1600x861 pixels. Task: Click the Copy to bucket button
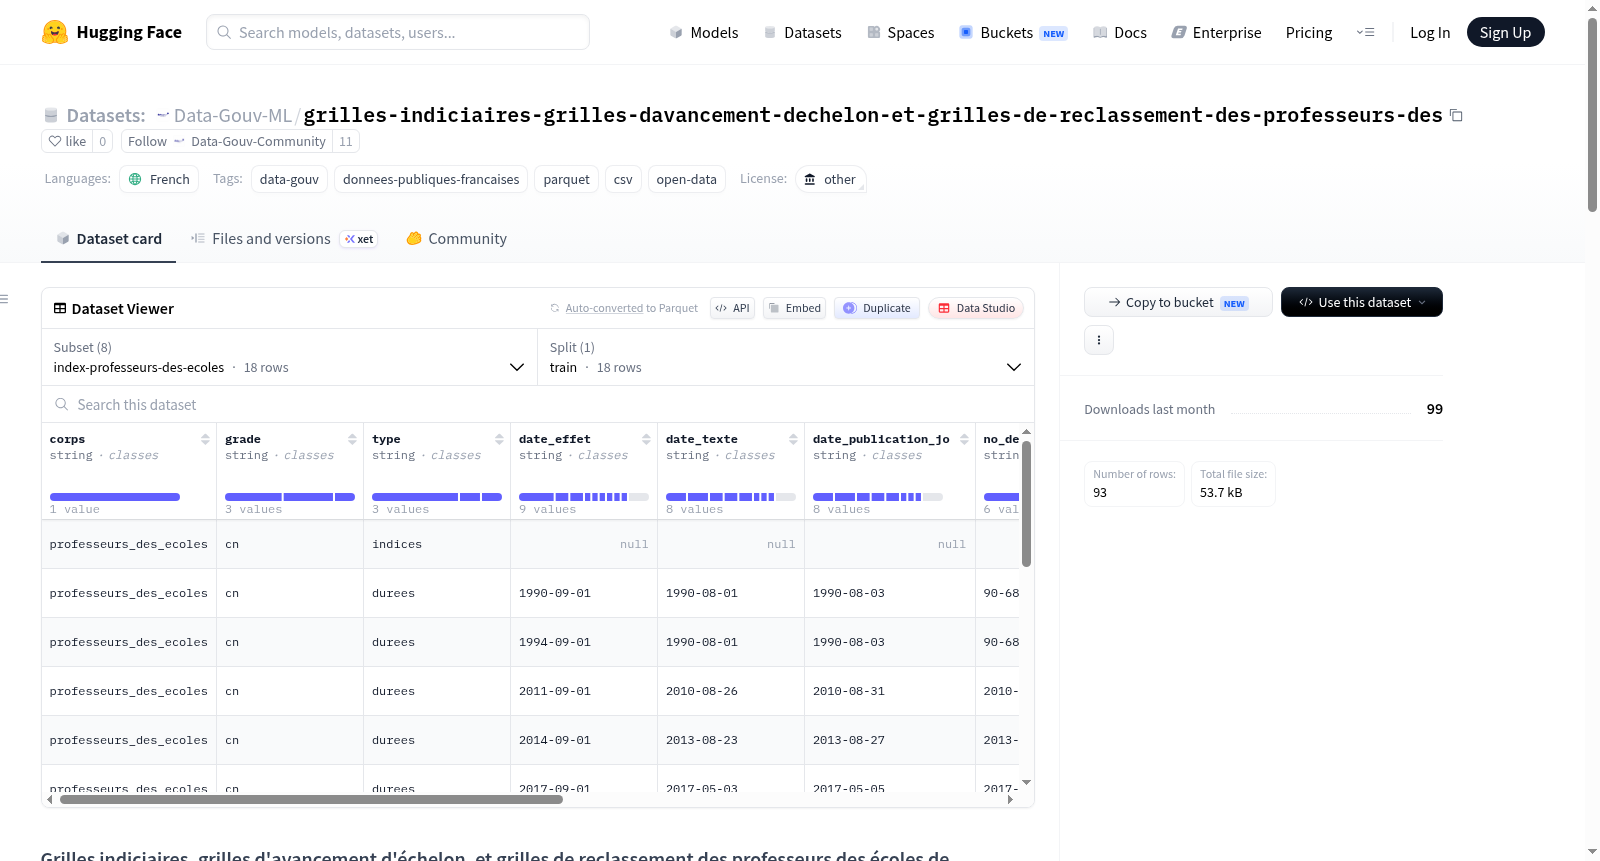(x=1178, y=302)
